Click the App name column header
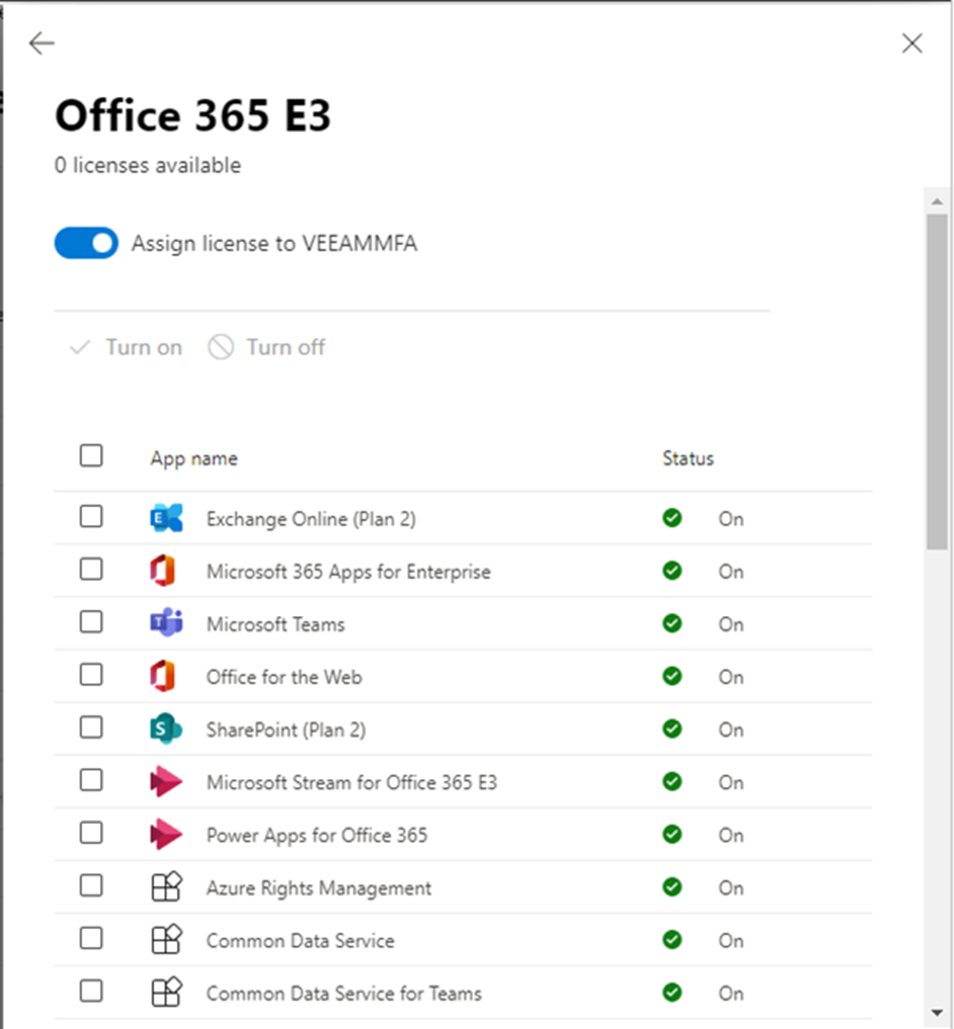This screenshot has height=1029, width=954. pos(194,458)
